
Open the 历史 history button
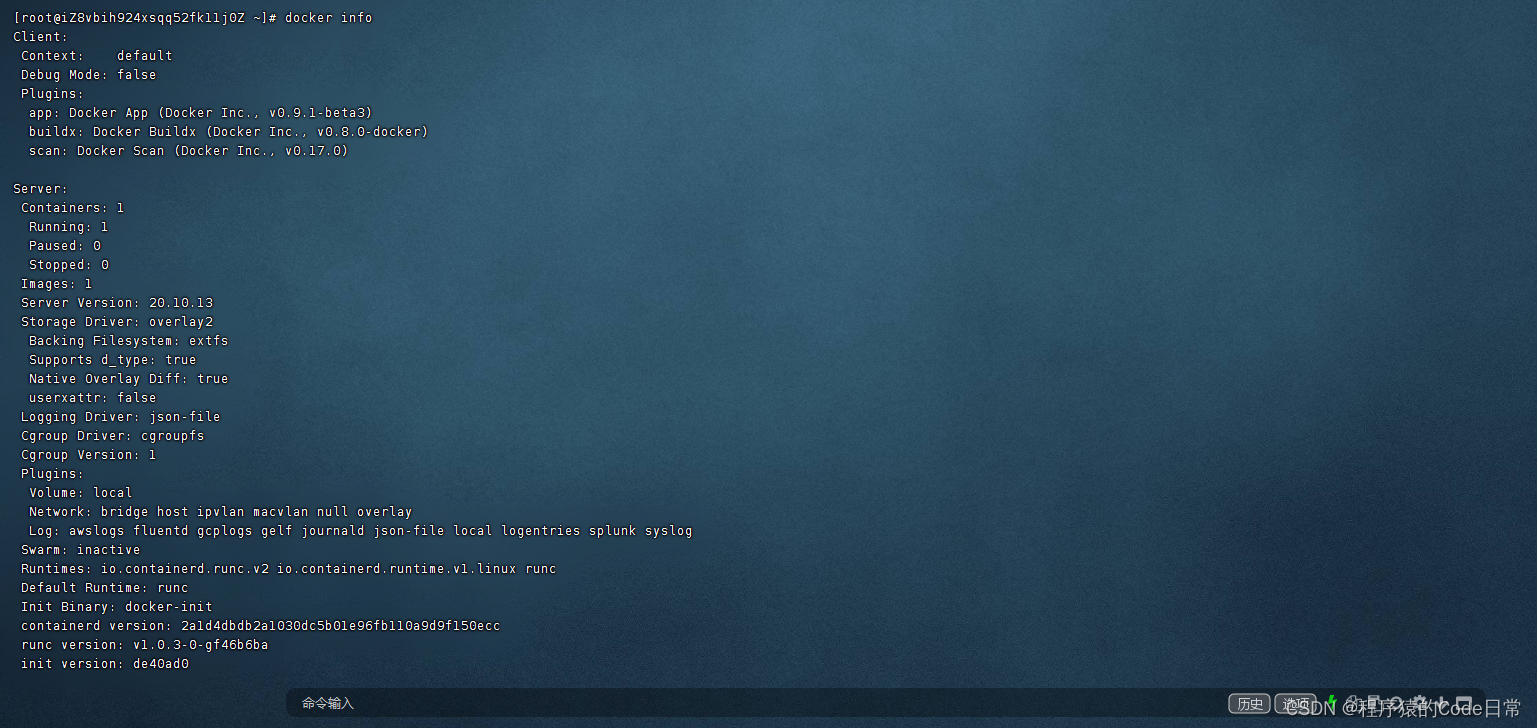click(1250, 704)
